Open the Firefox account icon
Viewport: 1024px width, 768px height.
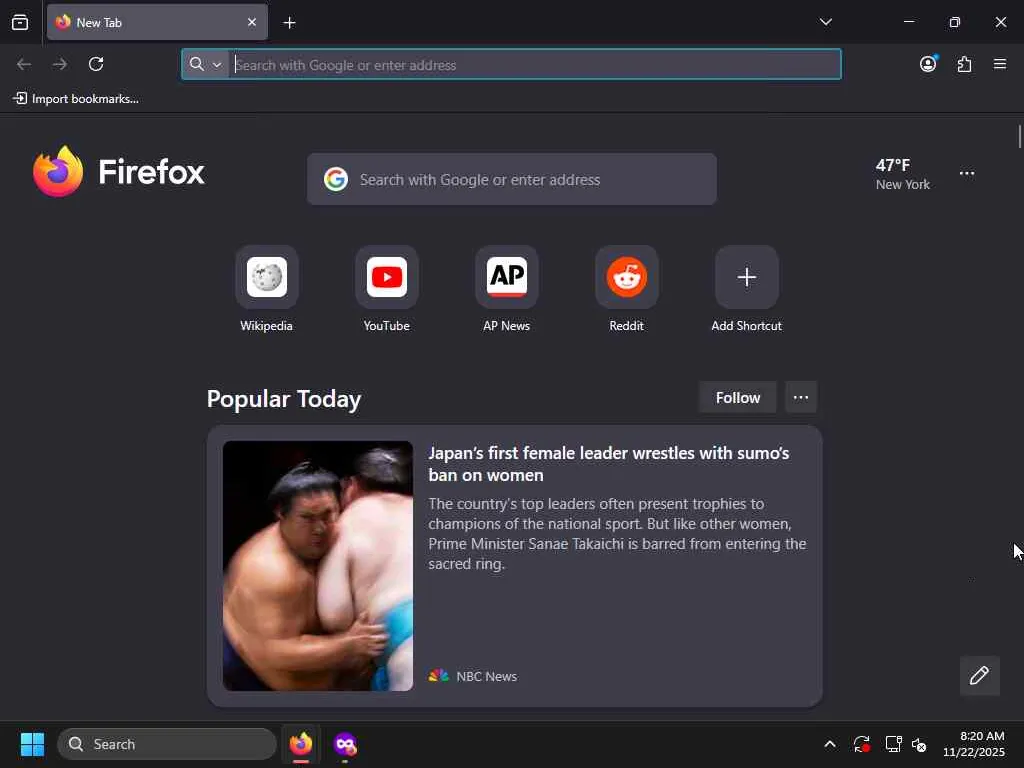pos(928,64)
